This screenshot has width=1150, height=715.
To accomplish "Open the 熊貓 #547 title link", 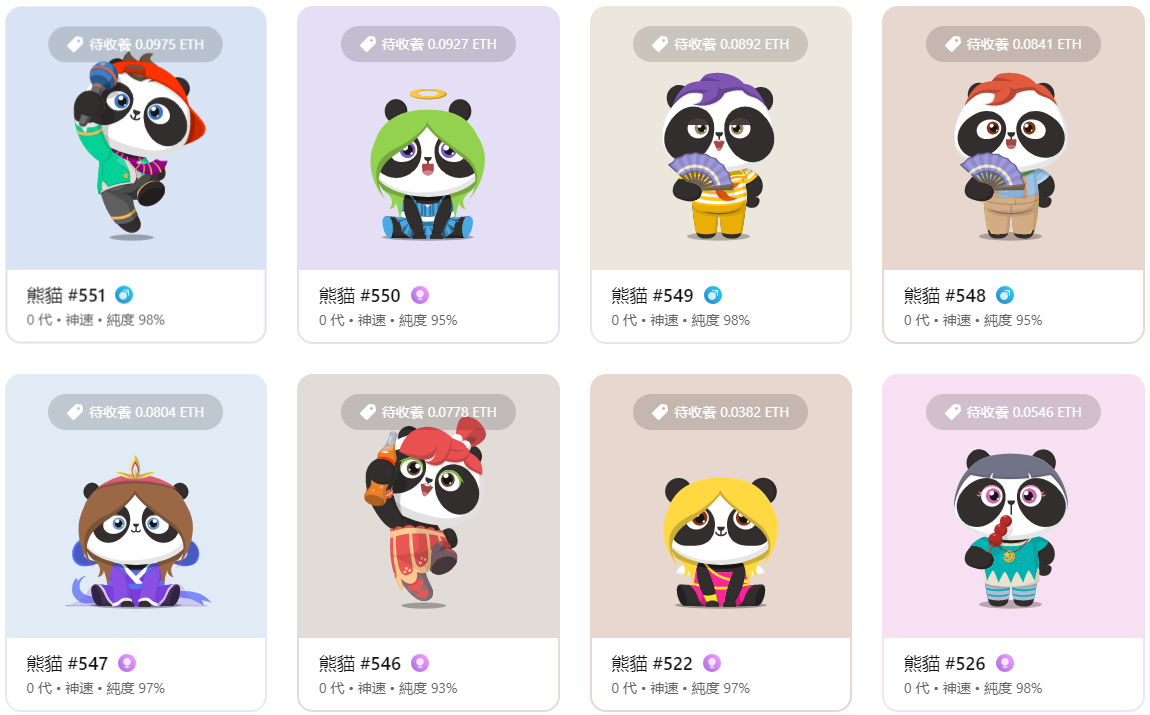I will click(67, 664).
